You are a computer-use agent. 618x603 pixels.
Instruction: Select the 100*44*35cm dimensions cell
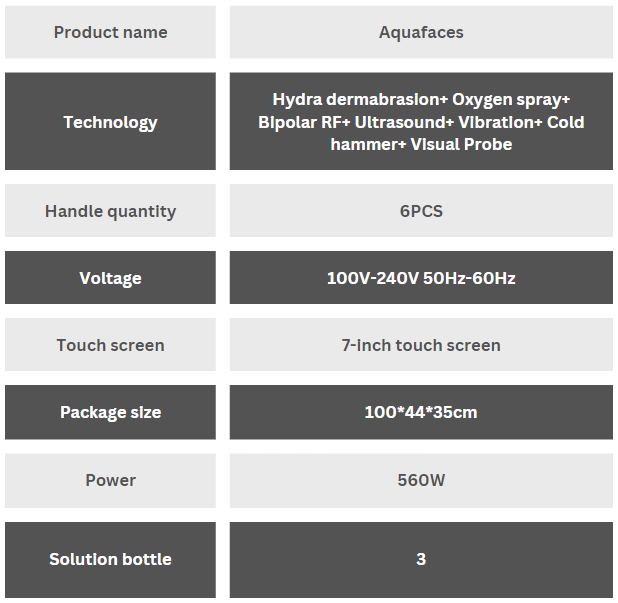coord(421,412)
